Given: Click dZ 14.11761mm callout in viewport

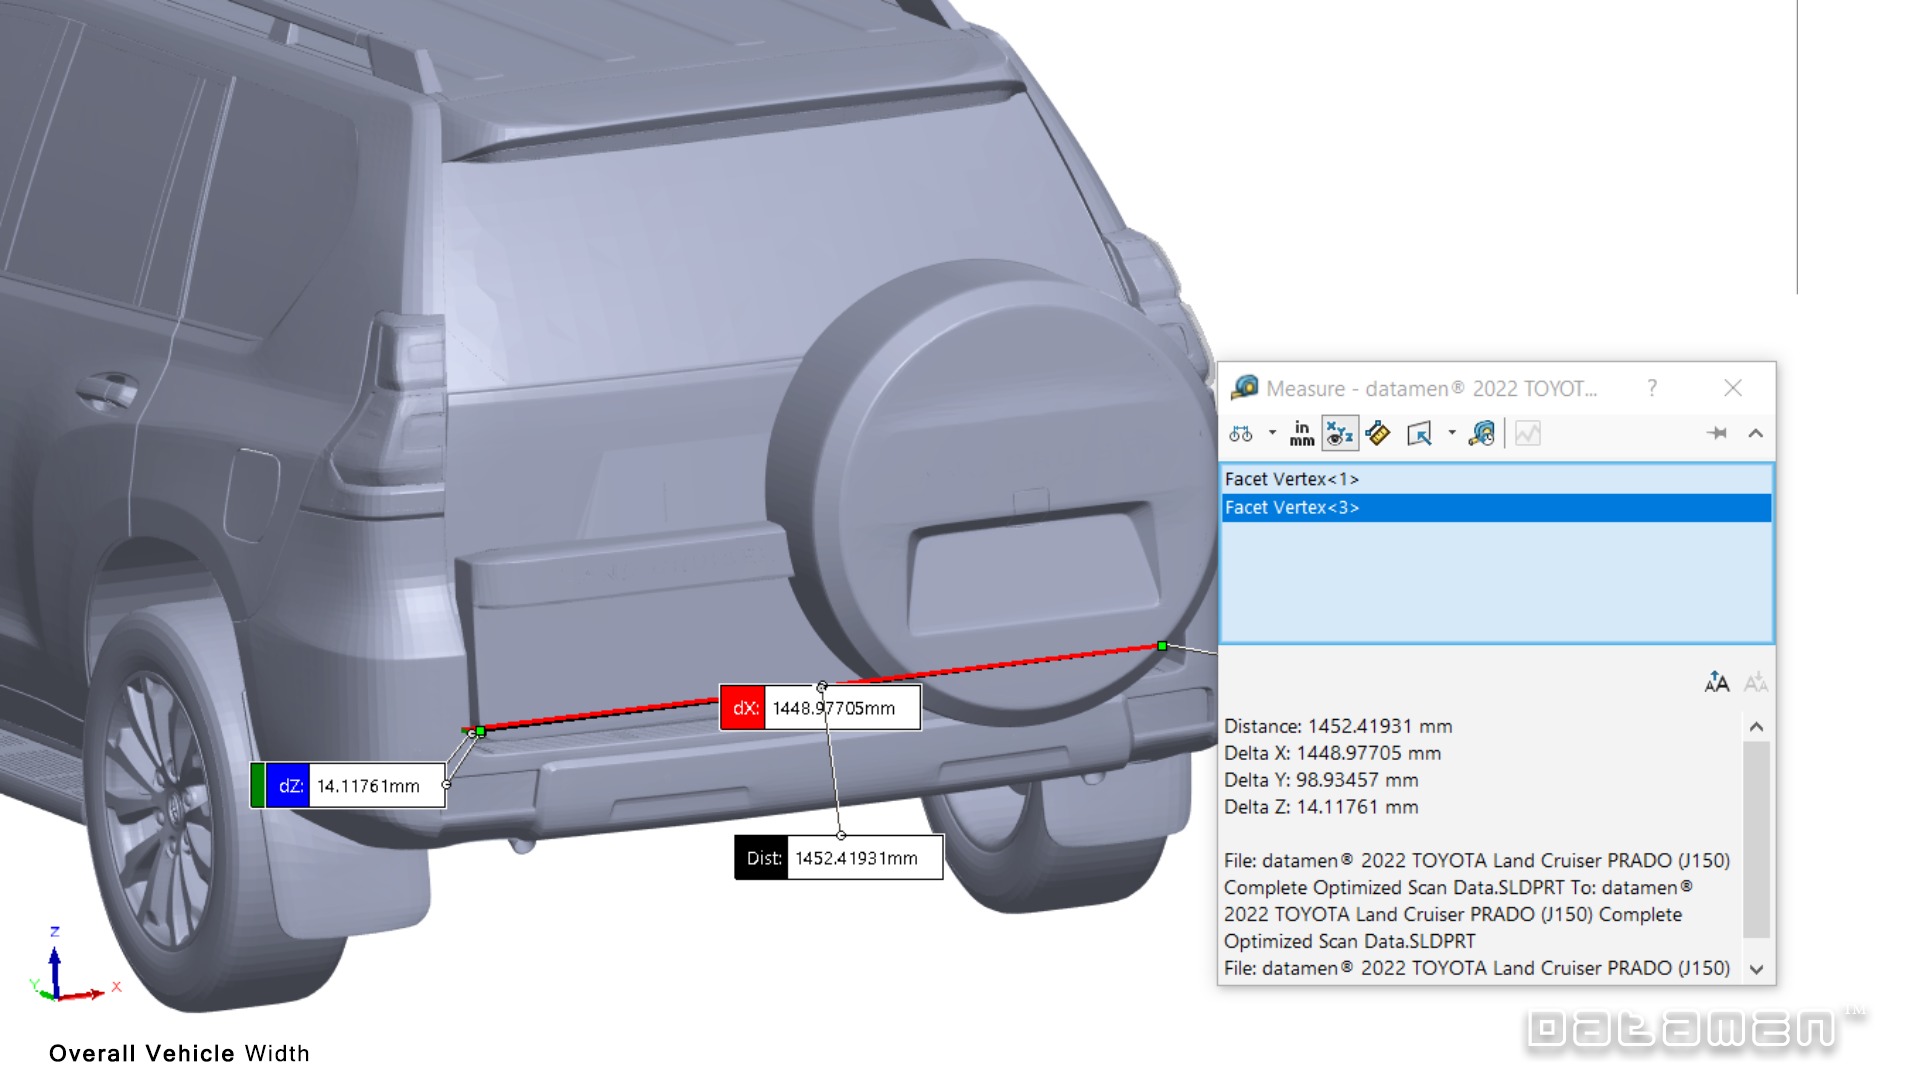Looking at the screenshot, I should point(348,786).
